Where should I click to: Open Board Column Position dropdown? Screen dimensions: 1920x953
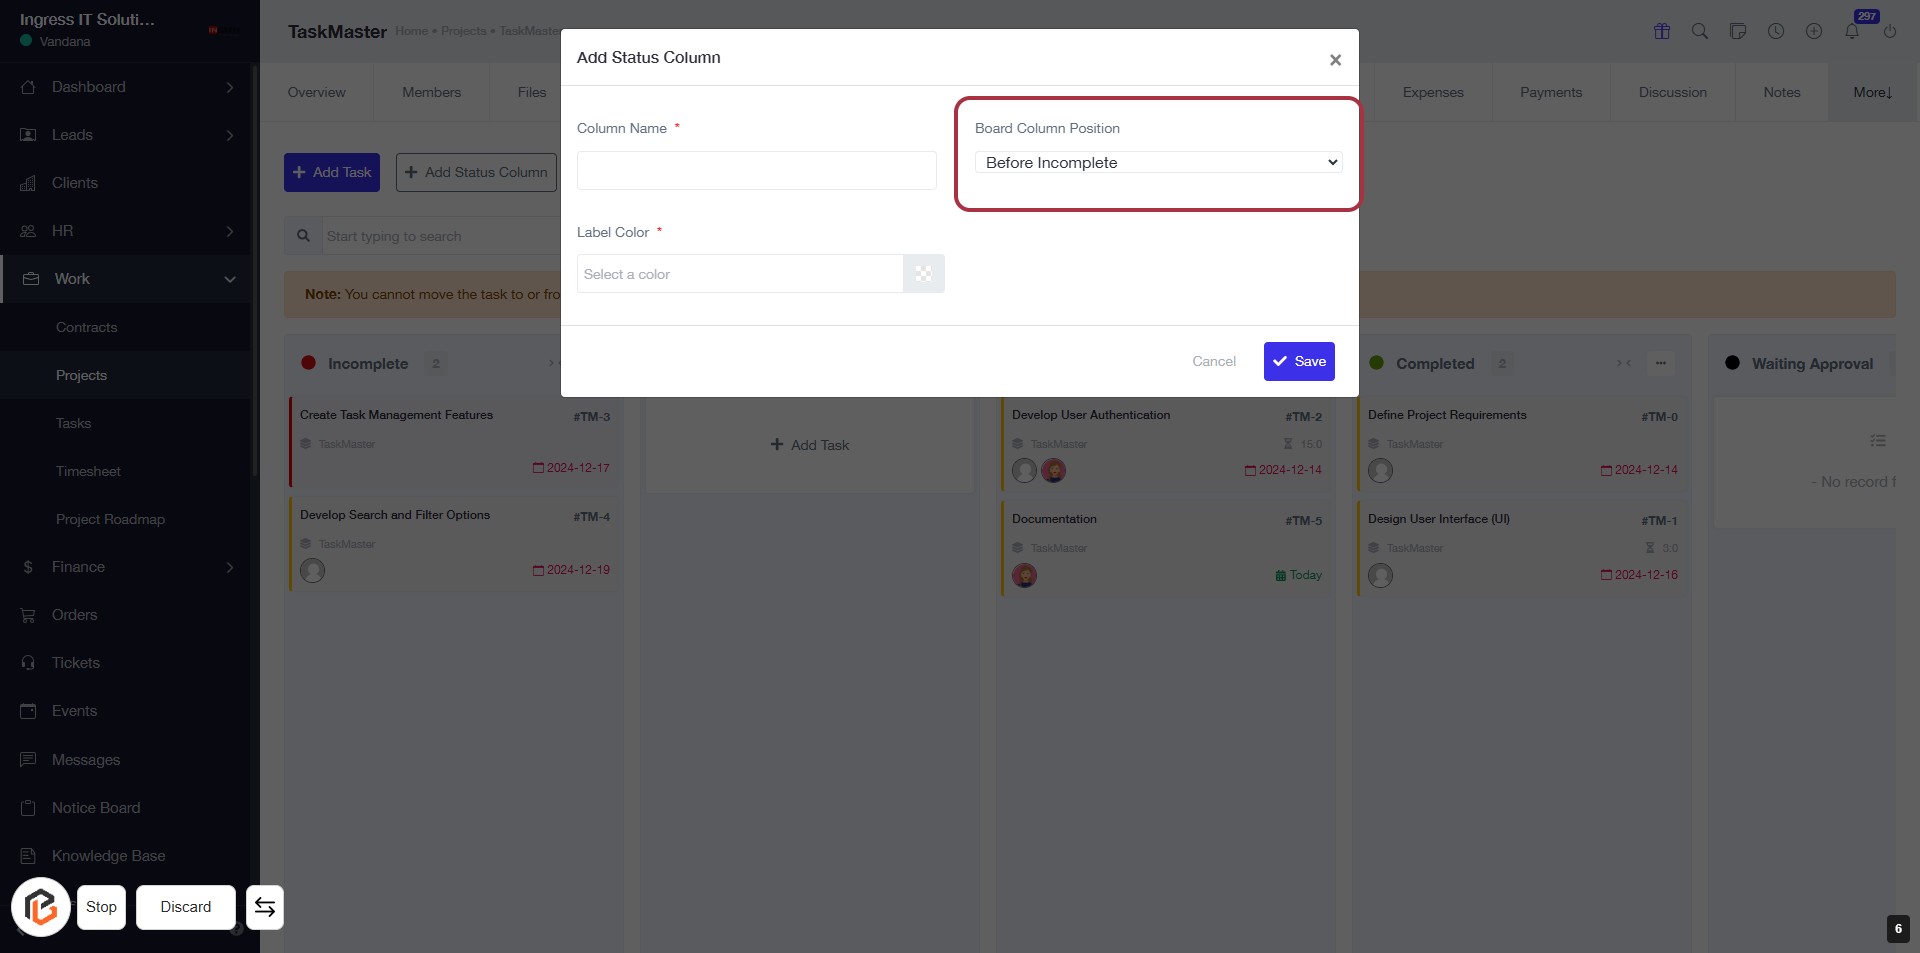pos(1158,163)
